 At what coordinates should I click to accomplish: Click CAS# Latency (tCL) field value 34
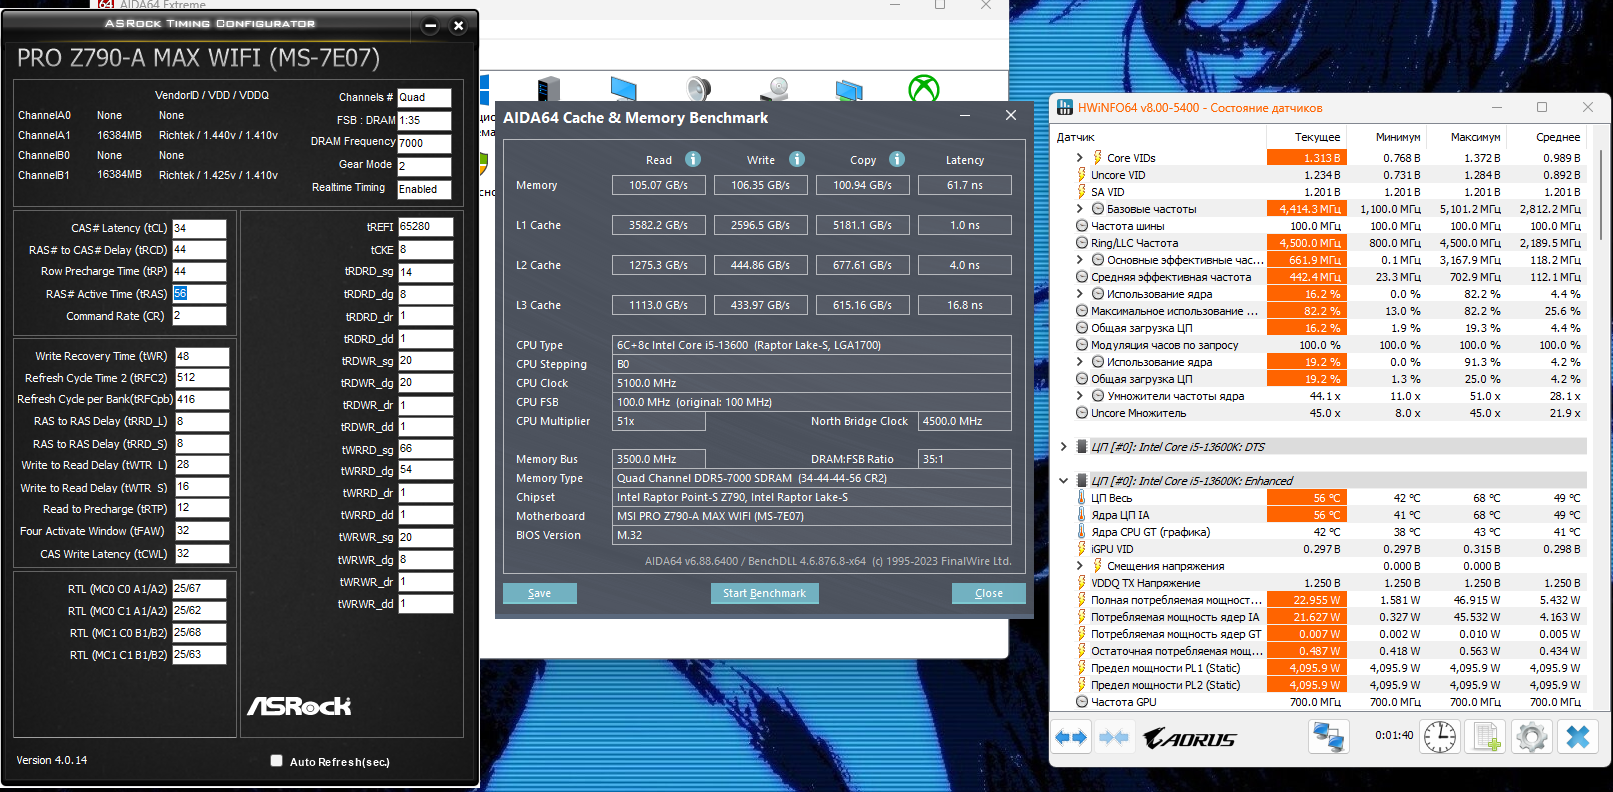(x=199, y=228)
